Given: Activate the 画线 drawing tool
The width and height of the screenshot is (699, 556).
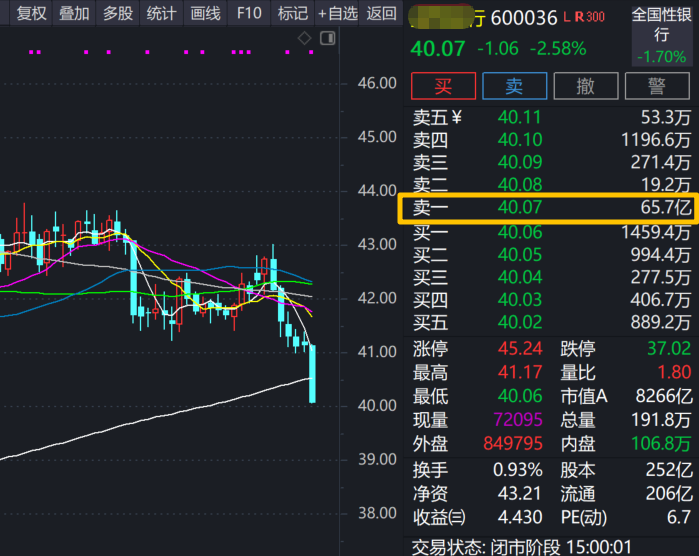Looking at the screenshot, I should point(204,13).
